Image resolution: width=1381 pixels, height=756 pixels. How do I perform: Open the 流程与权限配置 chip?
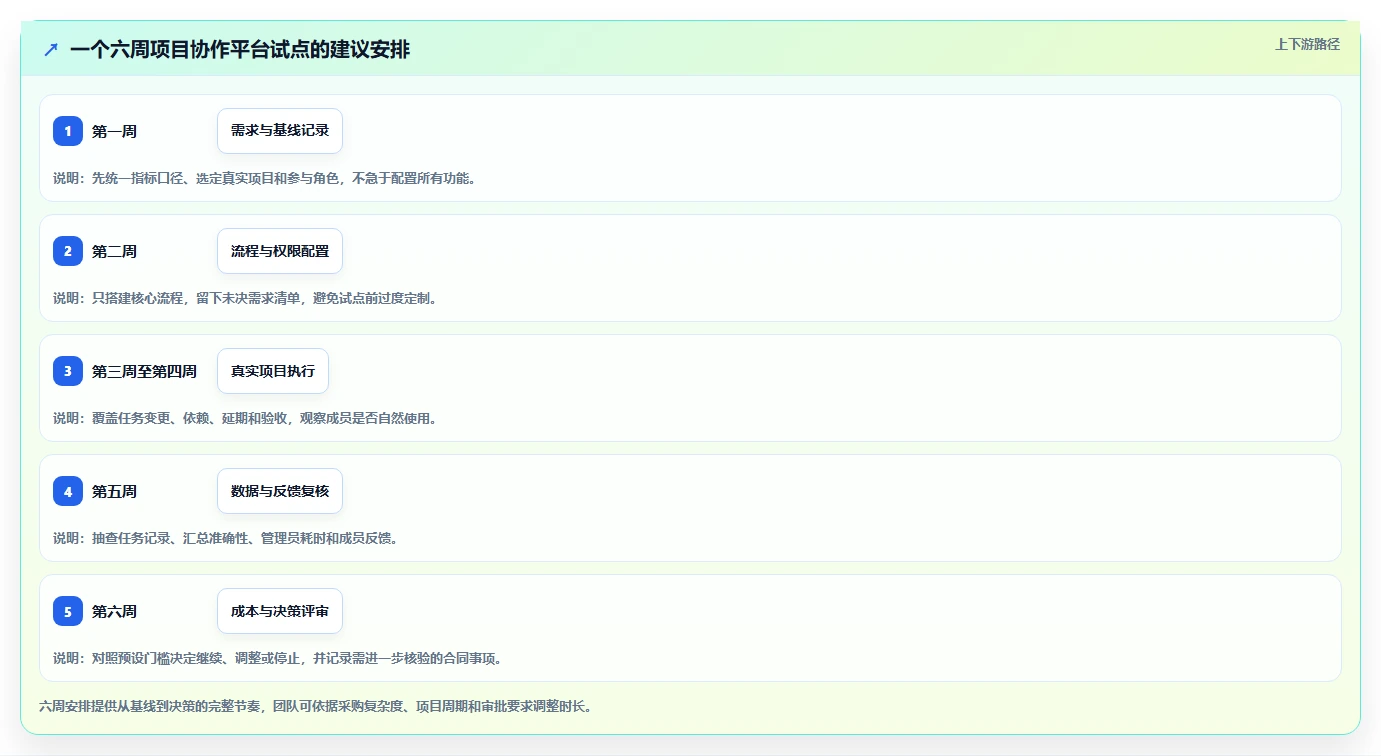pos(280,251)
